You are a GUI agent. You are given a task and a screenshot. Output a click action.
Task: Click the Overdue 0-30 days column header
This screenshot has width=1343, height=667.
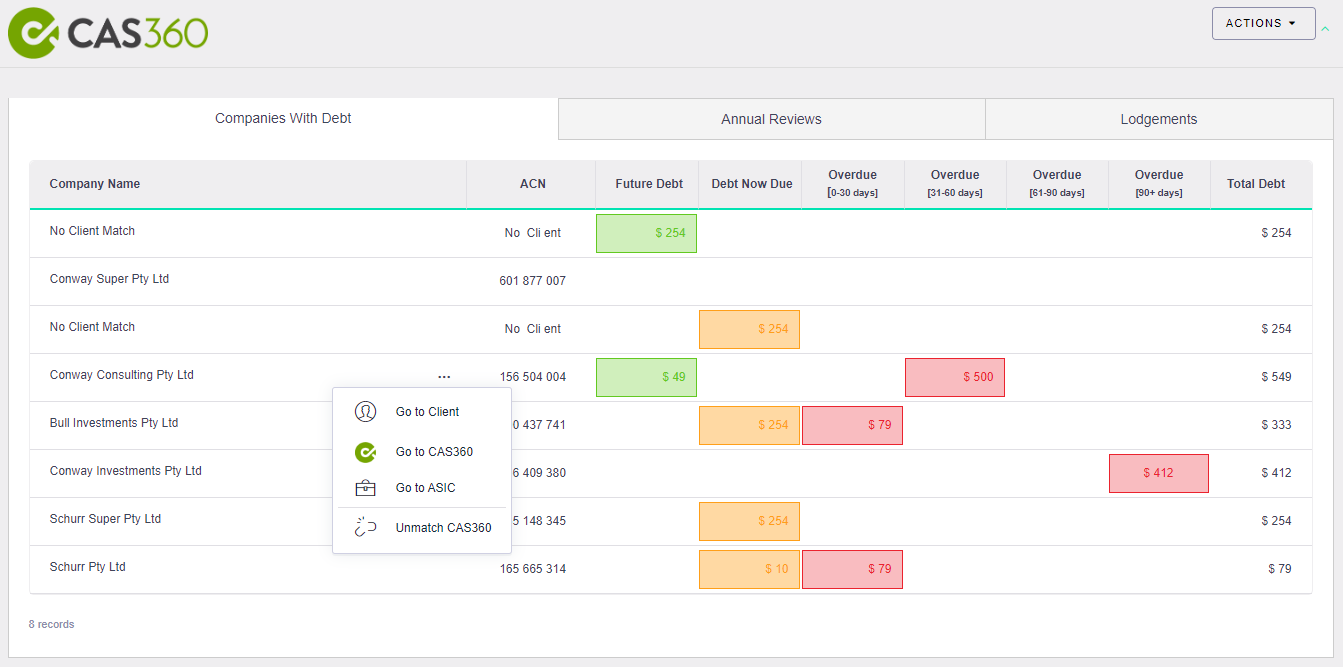[x=853, y=184]
